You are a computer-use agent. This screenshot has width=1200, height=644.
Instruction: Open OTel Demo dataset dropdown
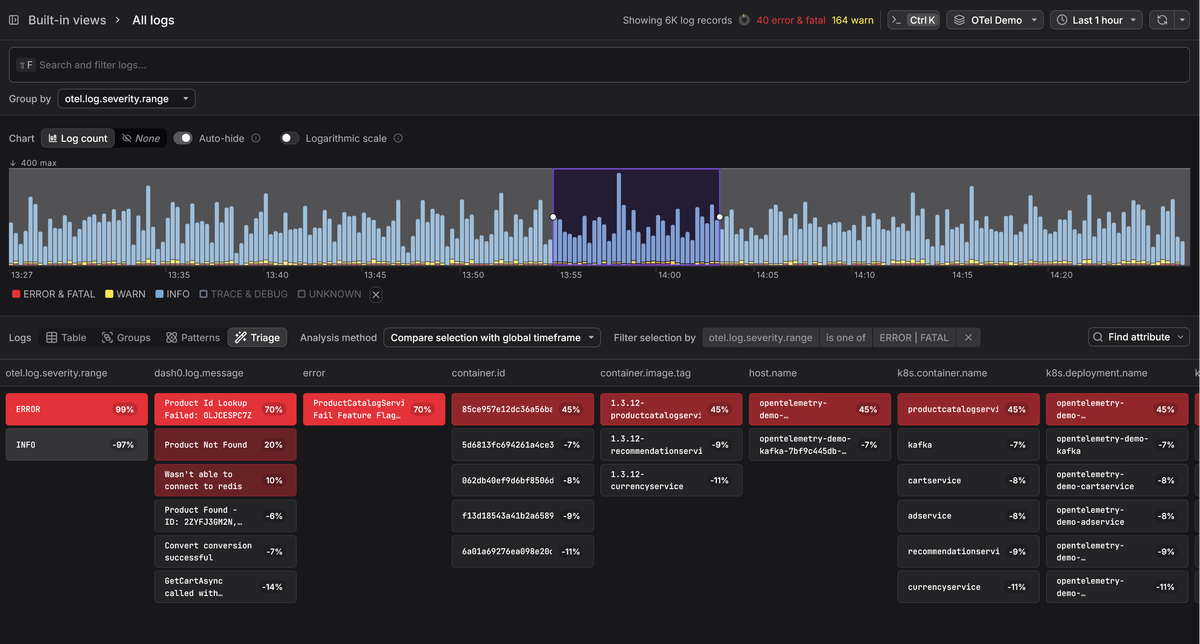tap(995, 20)
